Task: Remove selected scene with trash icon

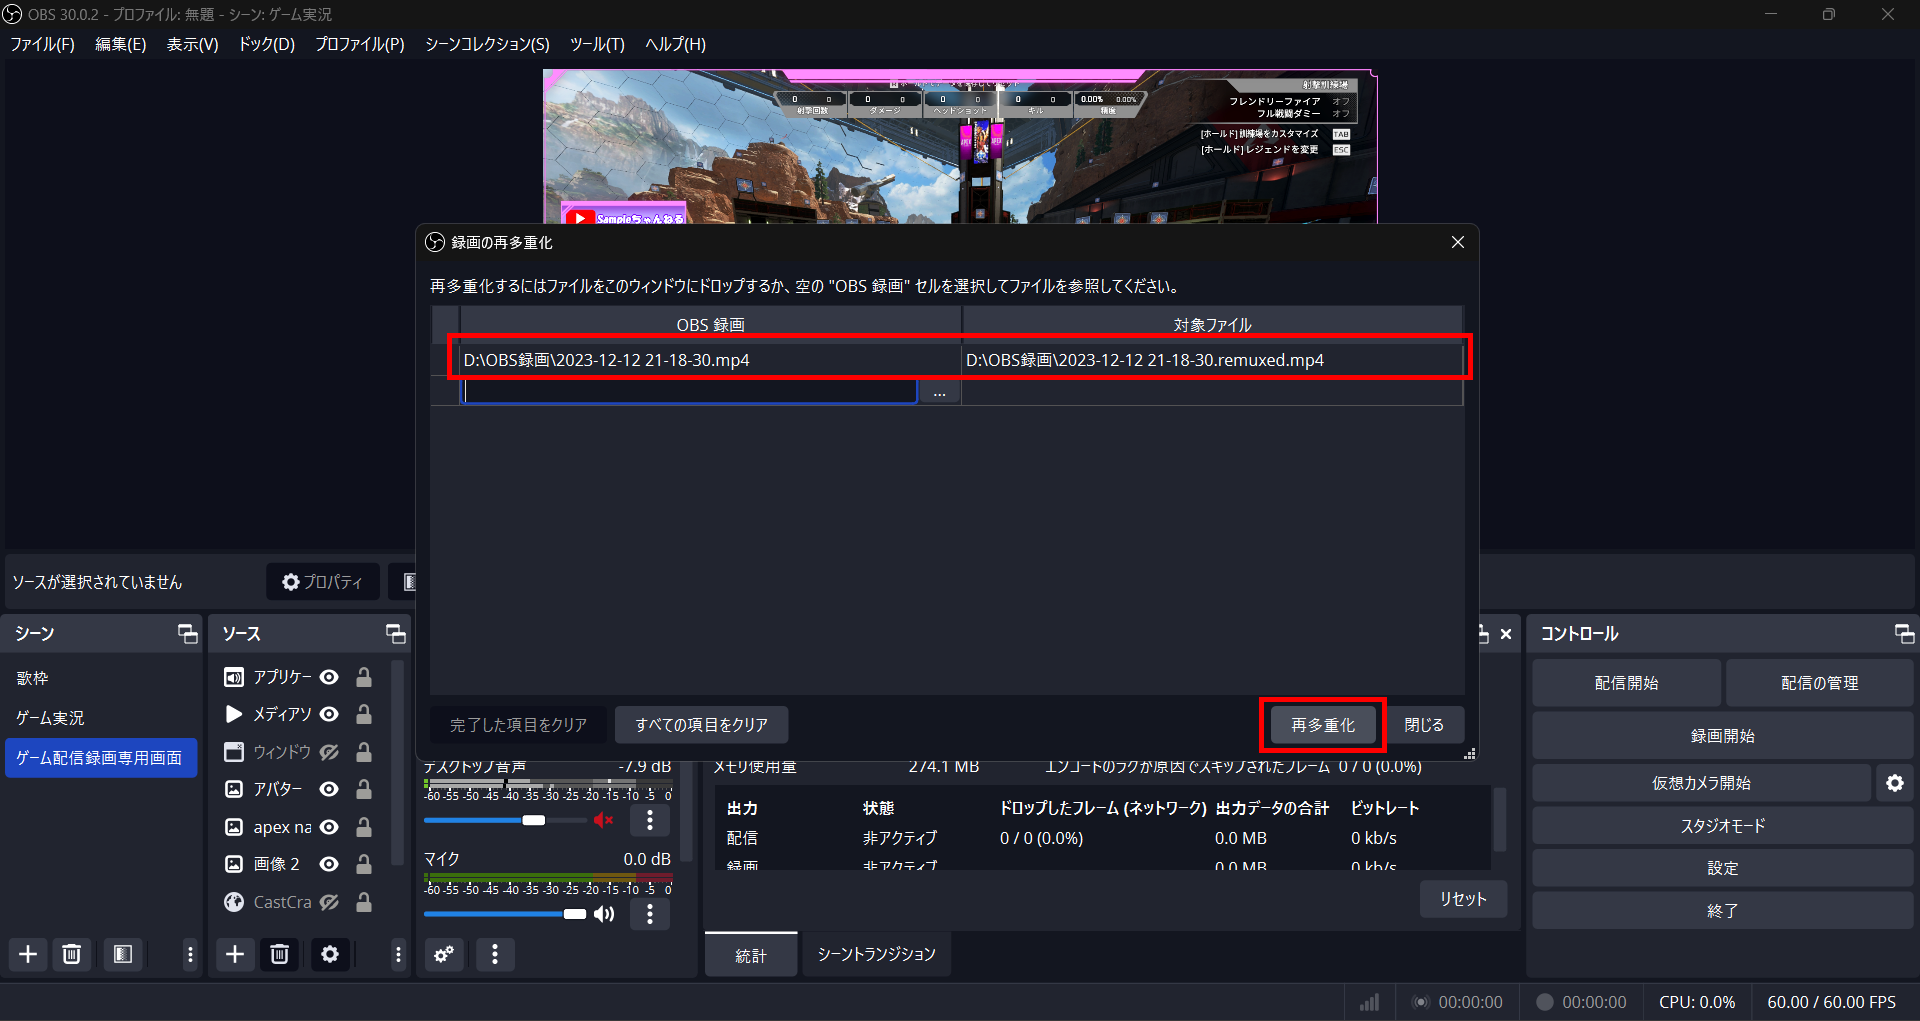Action: click(71, 954)
